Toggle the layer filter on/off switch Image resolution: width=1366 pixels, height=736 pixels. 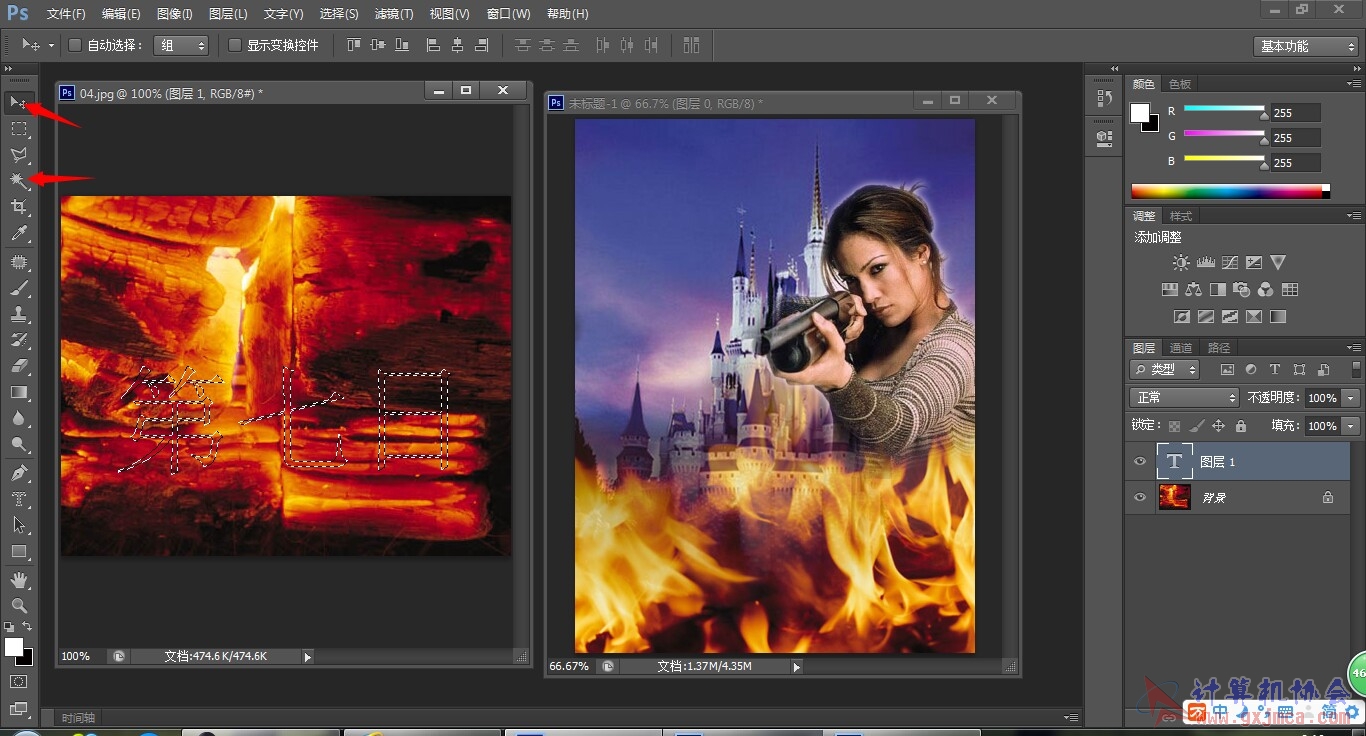[x=1356, y=369]
